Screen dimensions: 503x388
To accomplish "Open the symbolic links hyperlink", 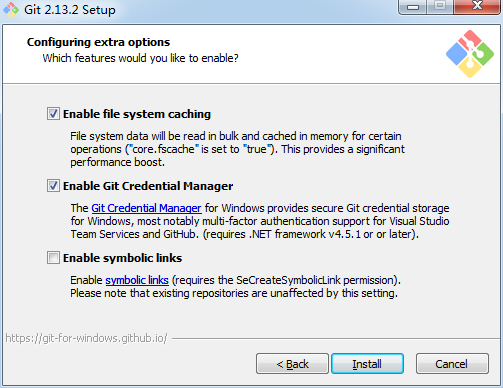I will click(137, 280).
